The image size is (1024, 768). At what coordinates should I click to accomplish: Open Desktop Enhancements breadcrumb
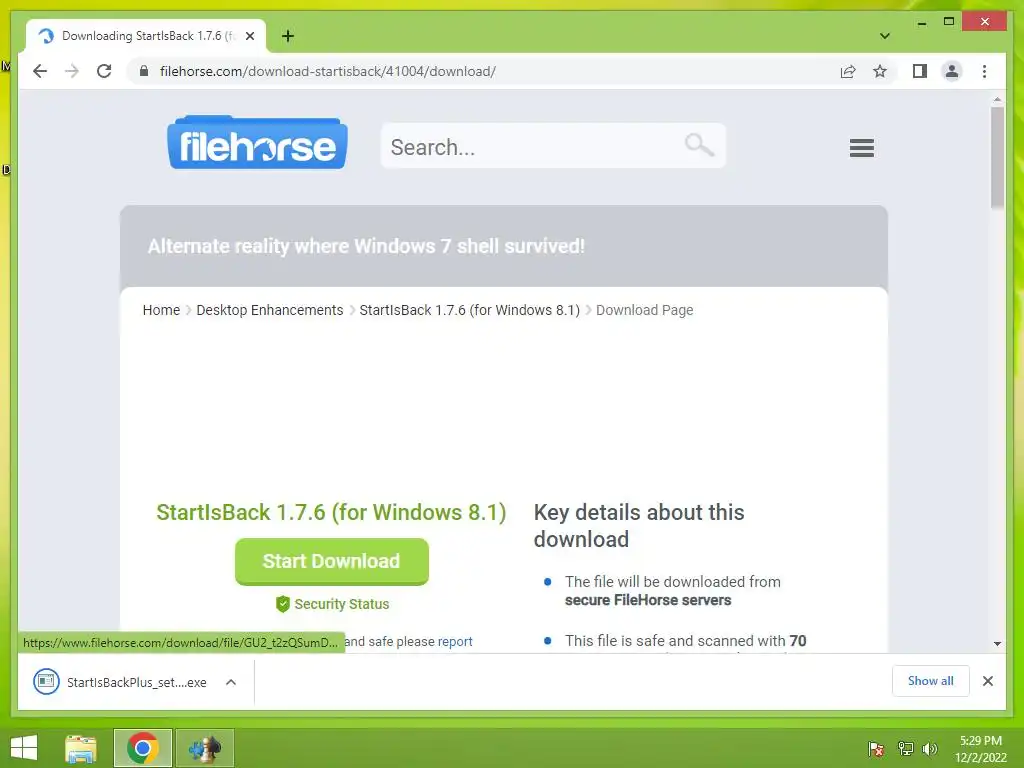pos(270,310)
